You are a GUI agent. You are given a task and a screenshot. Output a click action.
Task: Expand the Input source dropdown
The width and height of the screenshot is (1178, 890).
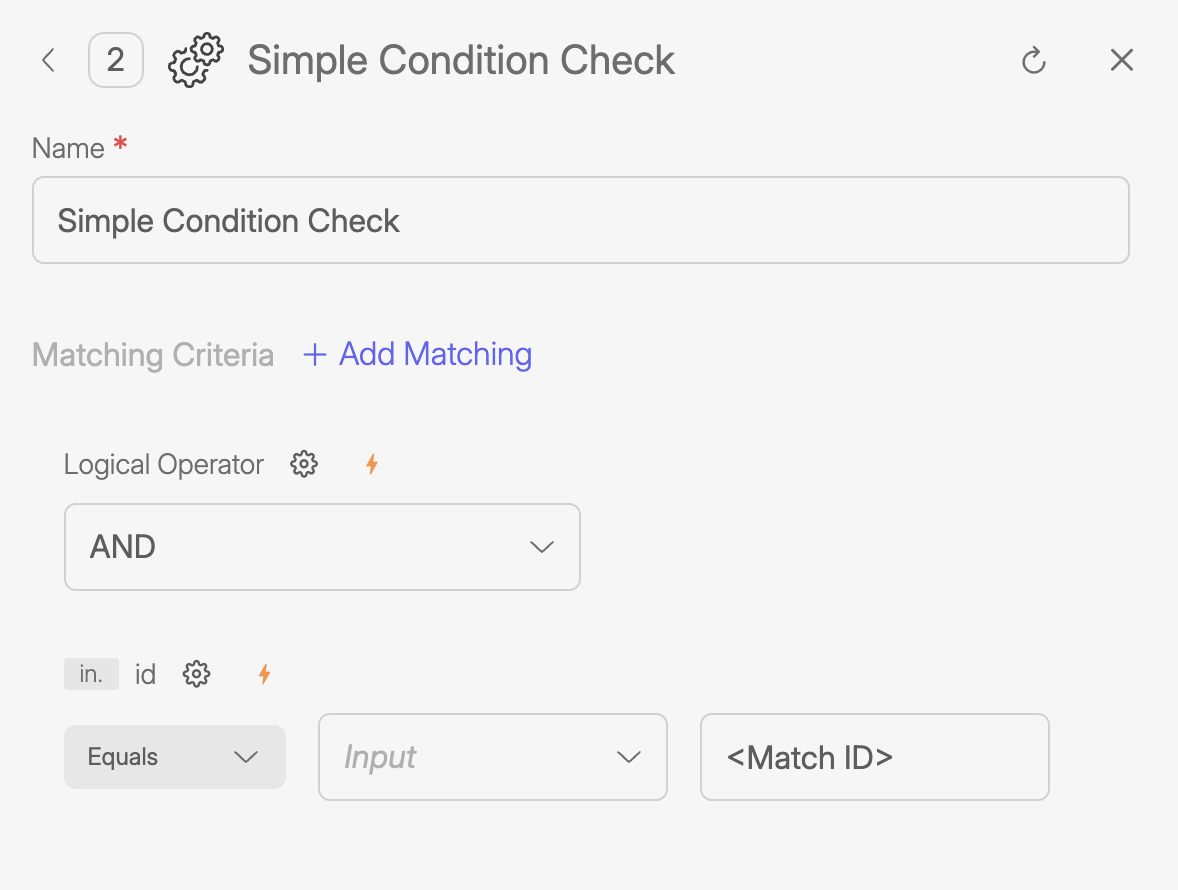coord(492,757)
